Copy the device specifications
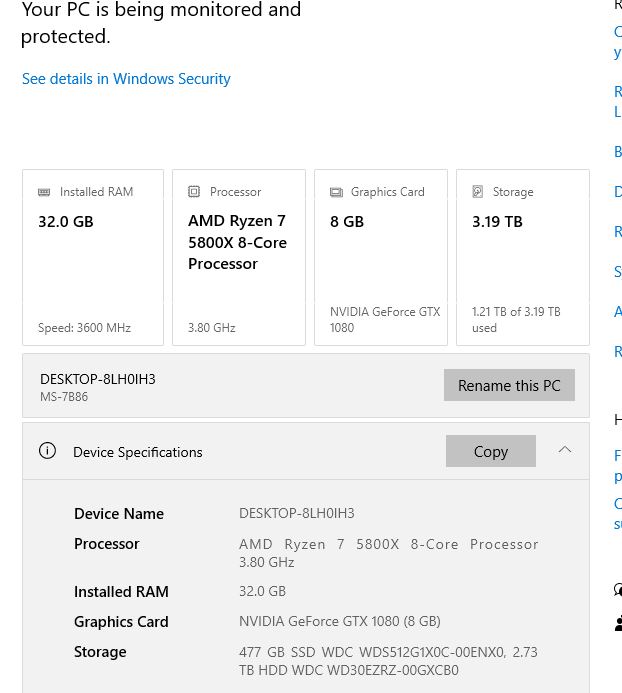Image resolution: width=622 pixels, height=693 pixels. [490, 451]
